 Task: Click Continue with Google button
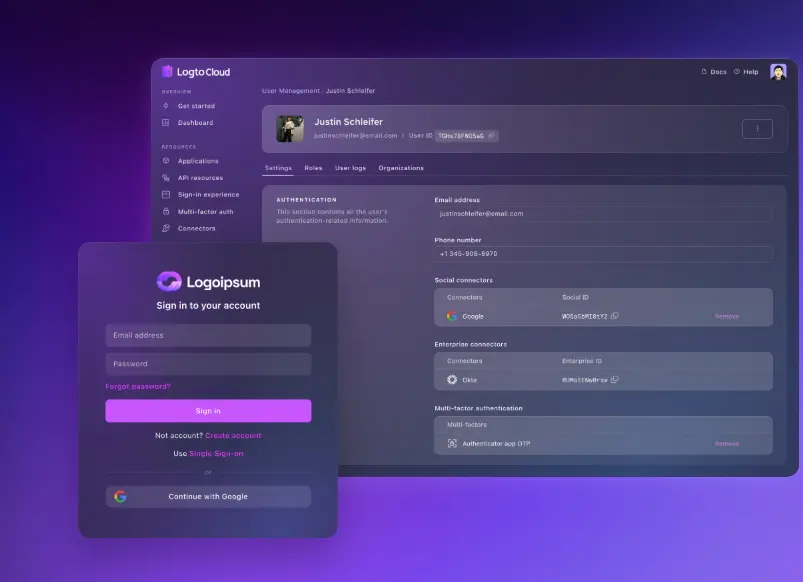[208, 496]
